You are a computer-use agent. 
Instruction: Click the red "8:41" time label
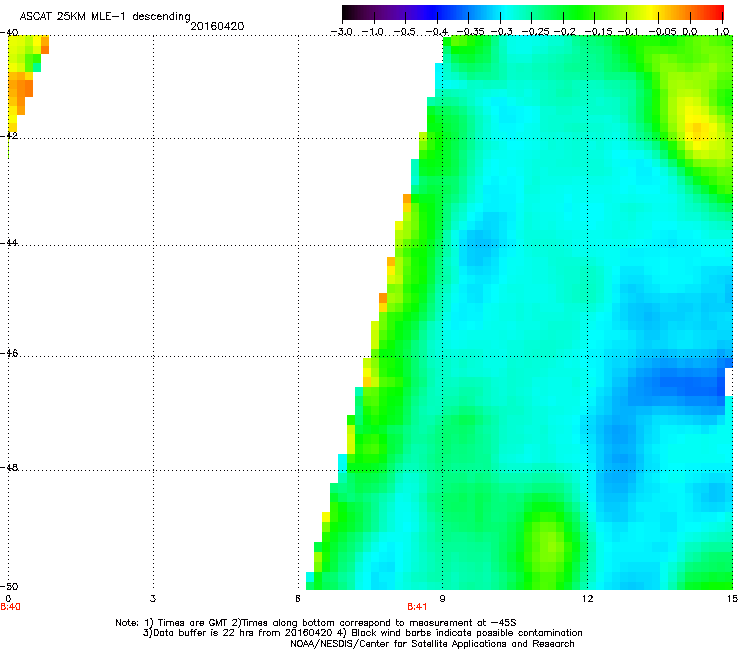417,607
